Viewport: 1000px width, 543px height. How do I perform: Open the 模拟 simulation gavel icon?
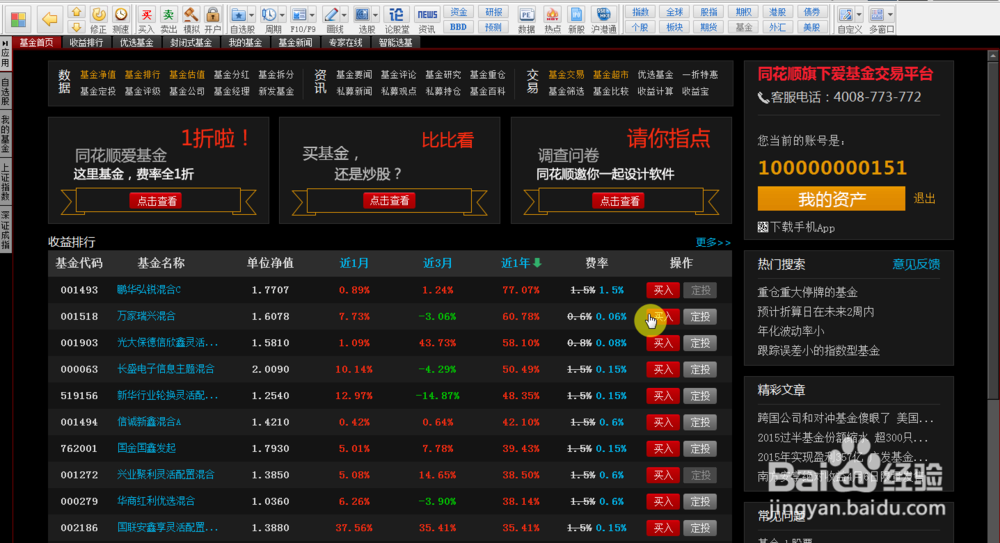[x=190, y=19]
